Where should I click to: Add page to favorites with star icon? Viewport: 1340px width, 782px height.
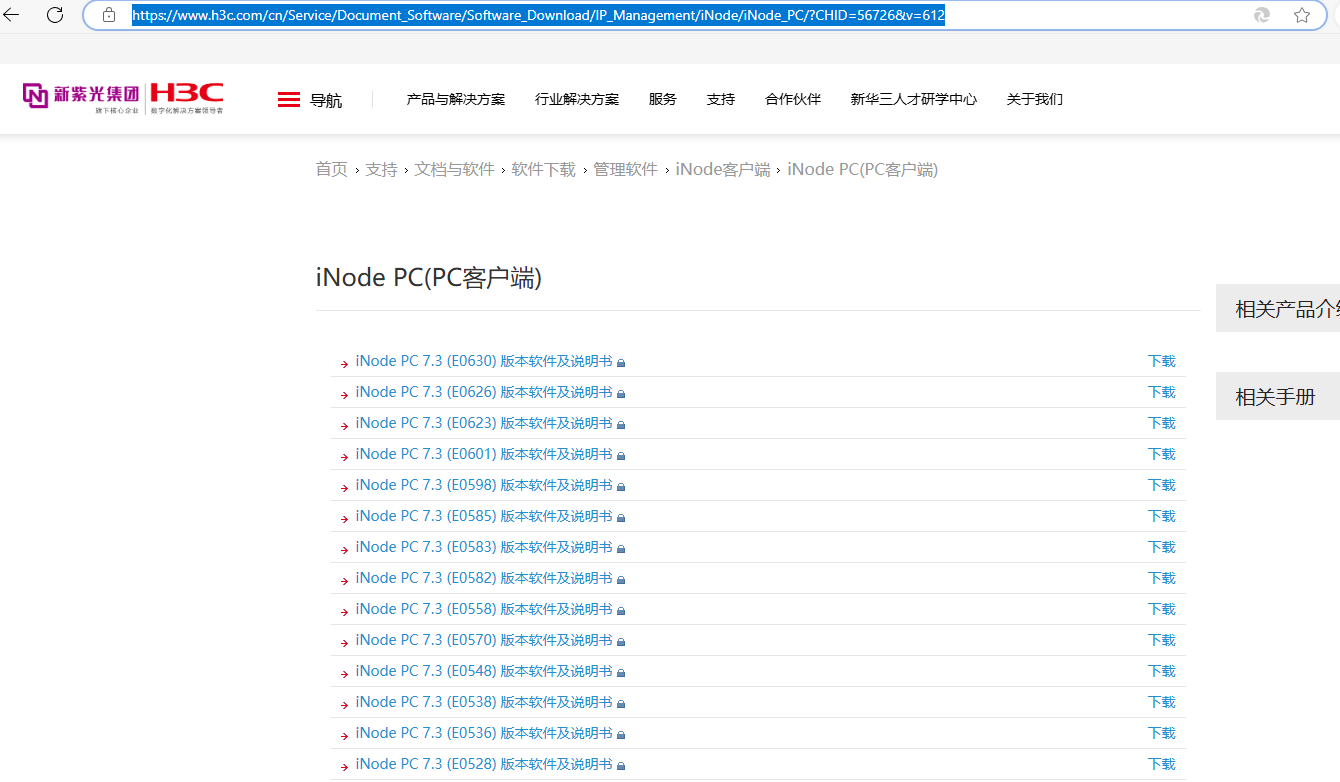point(1301,15)
